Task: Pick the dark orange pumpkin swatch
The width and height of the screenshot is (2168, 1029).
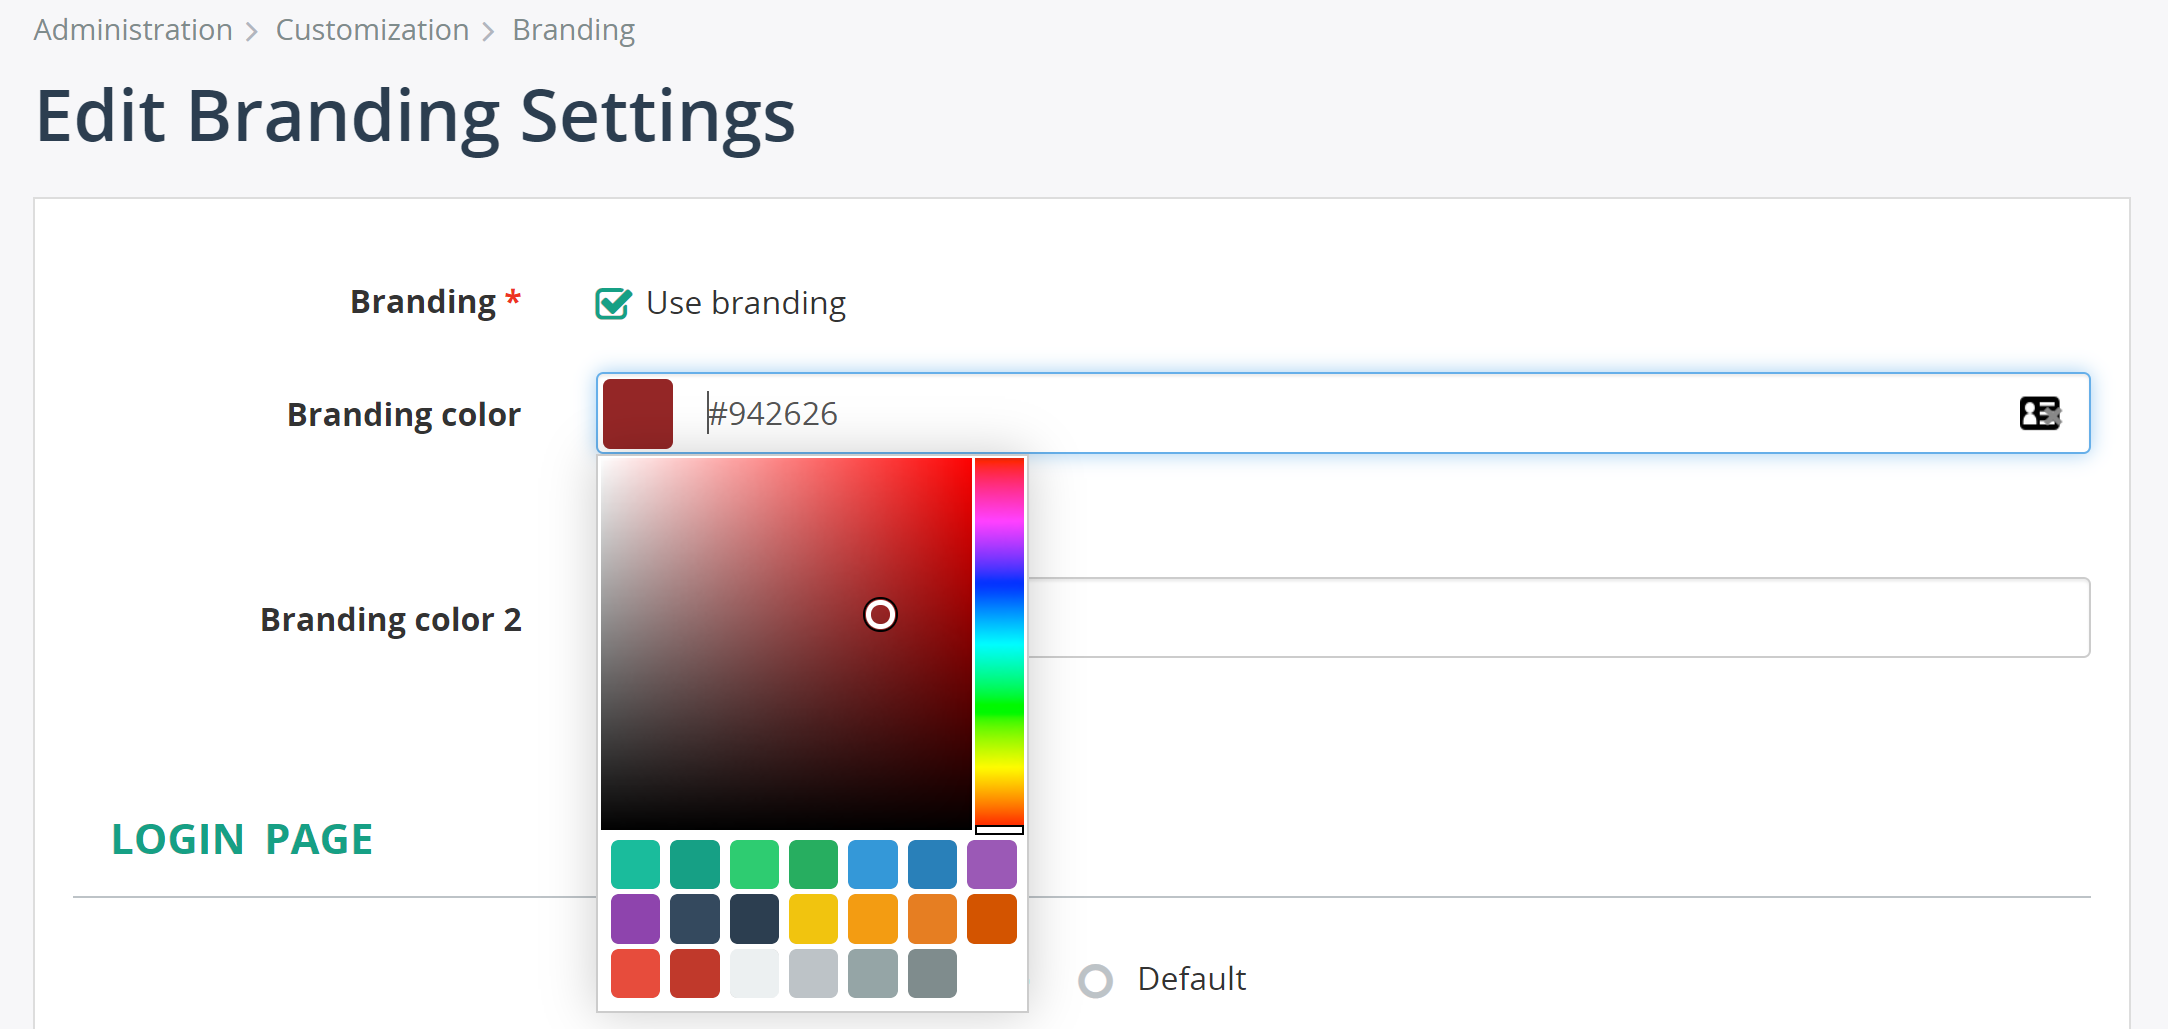Action: 992,919
